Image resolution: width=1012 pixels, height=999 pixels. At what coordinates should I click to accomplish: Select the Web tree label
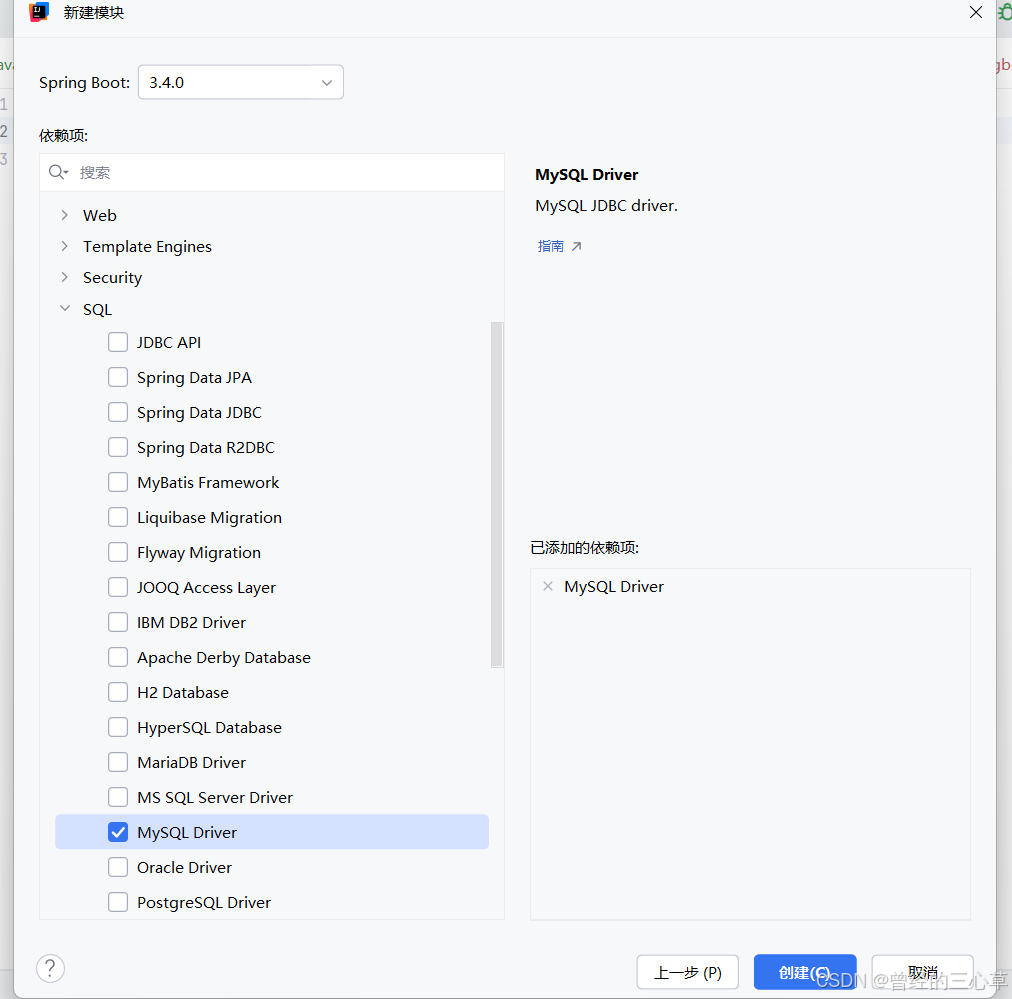tap(99, 216)
